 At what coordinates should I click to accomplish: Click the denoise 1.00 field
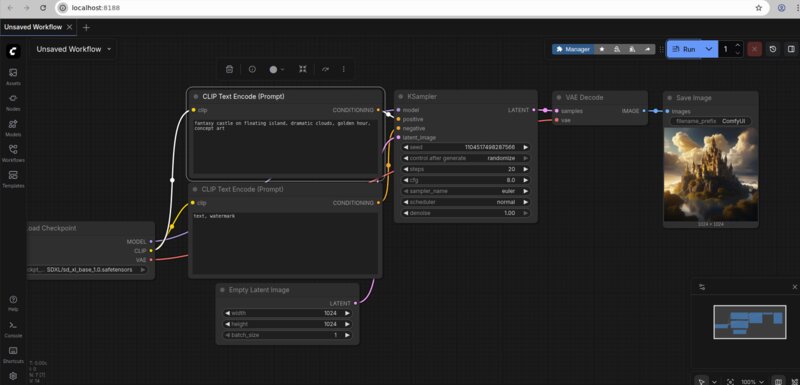click(465, 213)
